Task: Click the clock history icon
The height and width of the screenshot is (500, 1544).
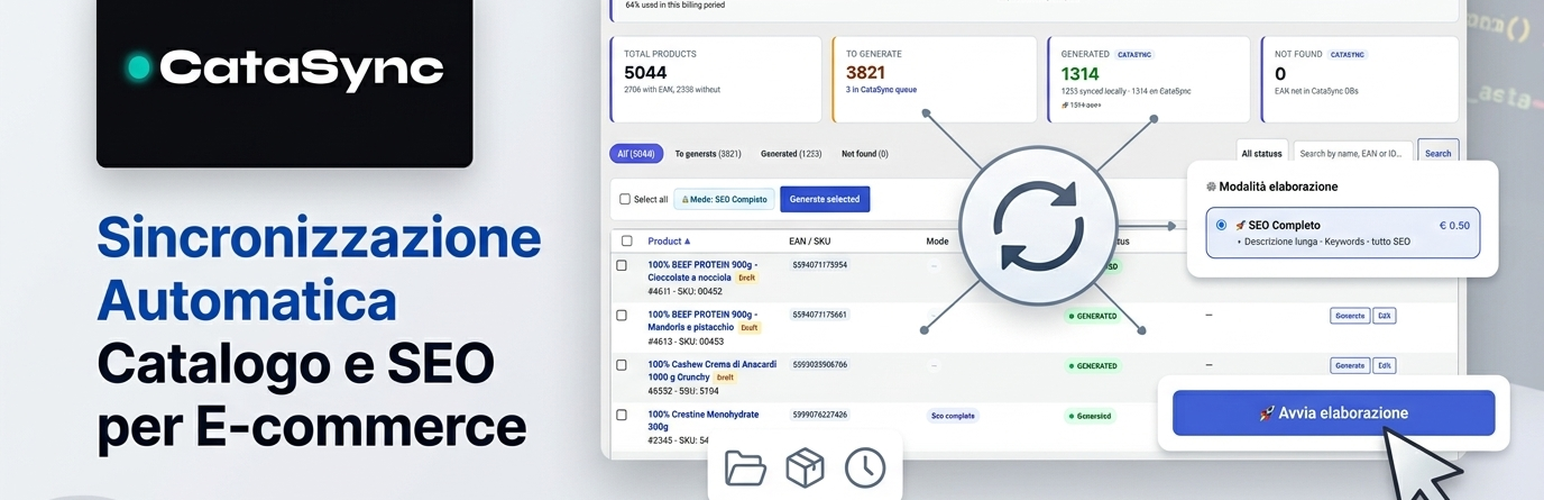Action: [x=865, y=467]
